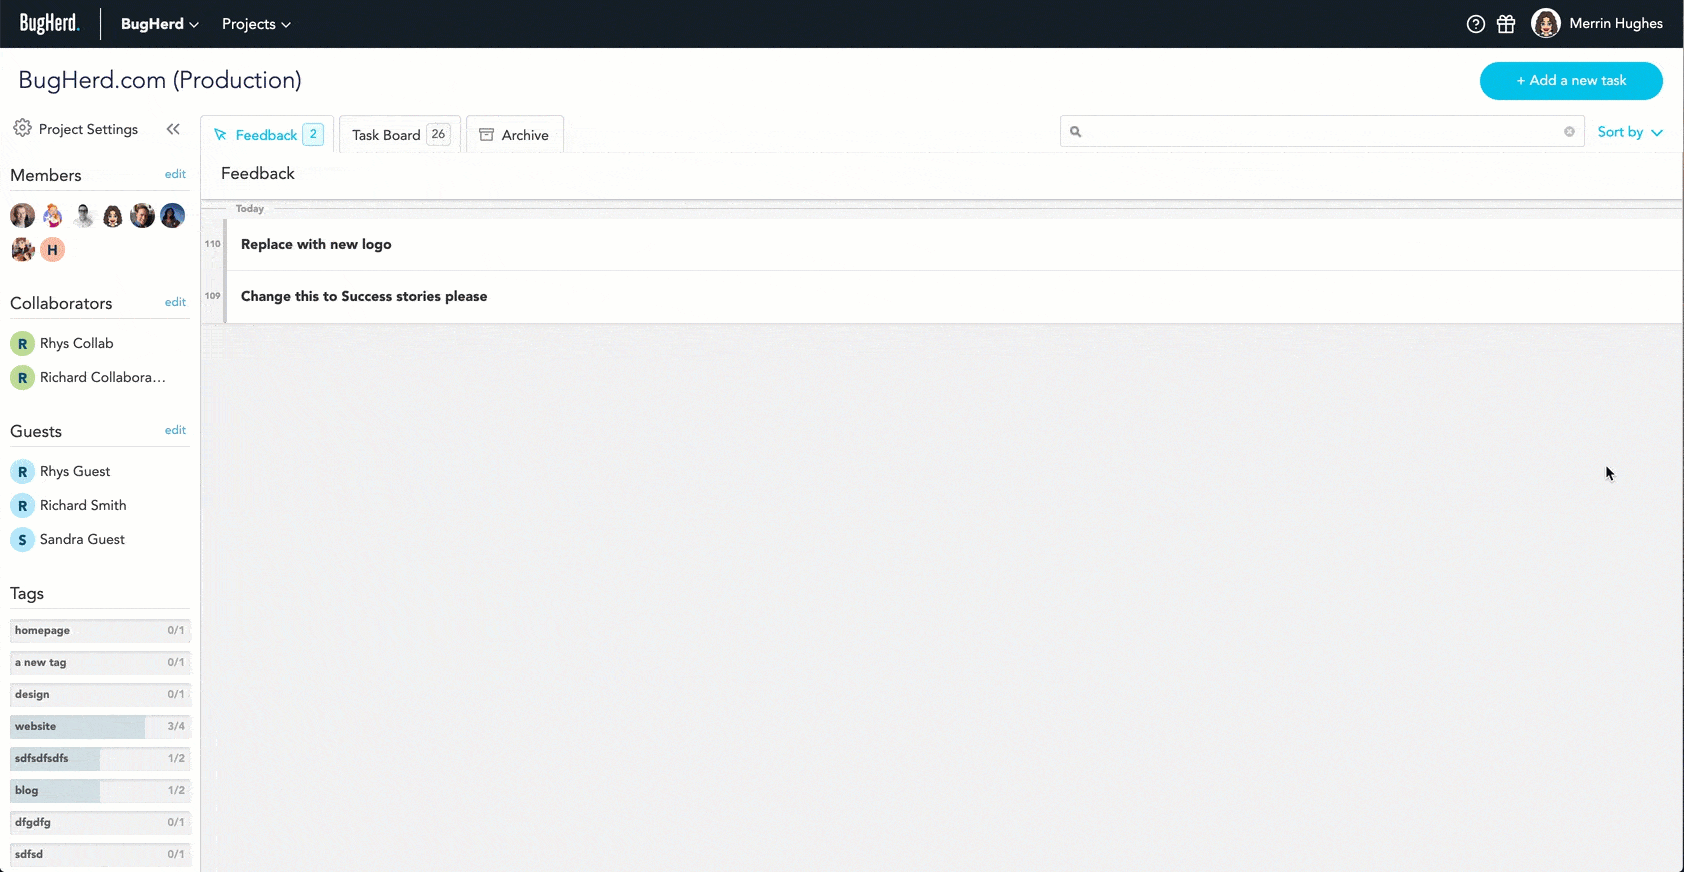The image size is (1684, 872).
Task: Open Merrin Hughes profile avatar
Action: click(1546, 23)
